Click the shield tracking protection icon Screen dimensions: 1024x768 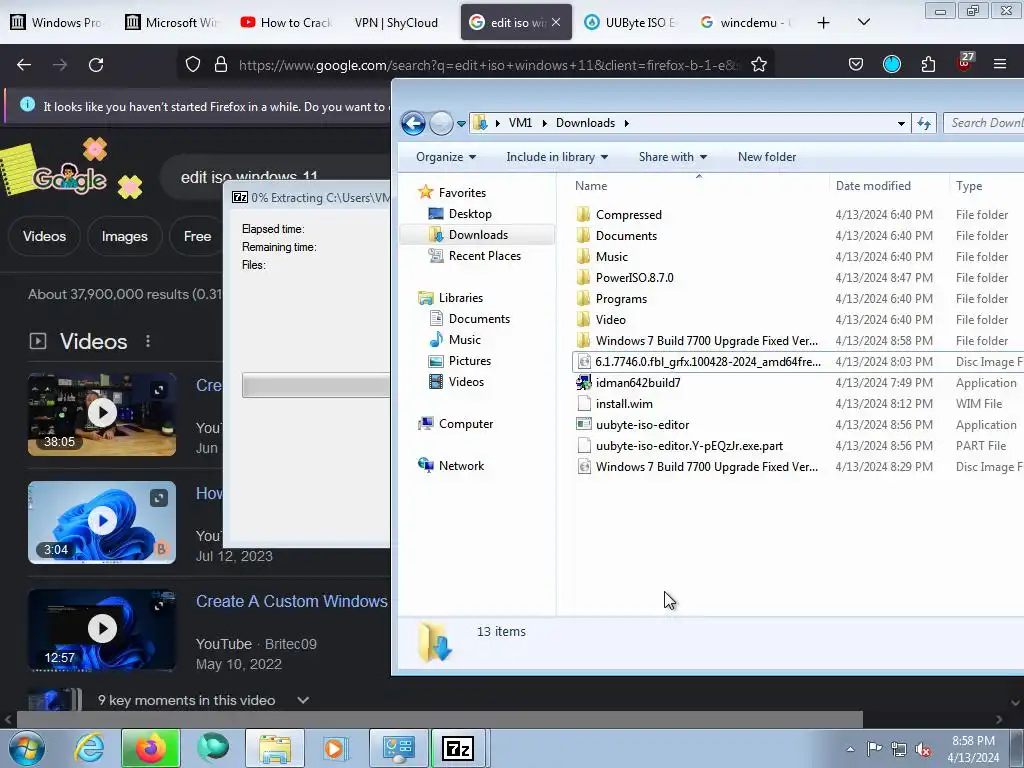193,65
